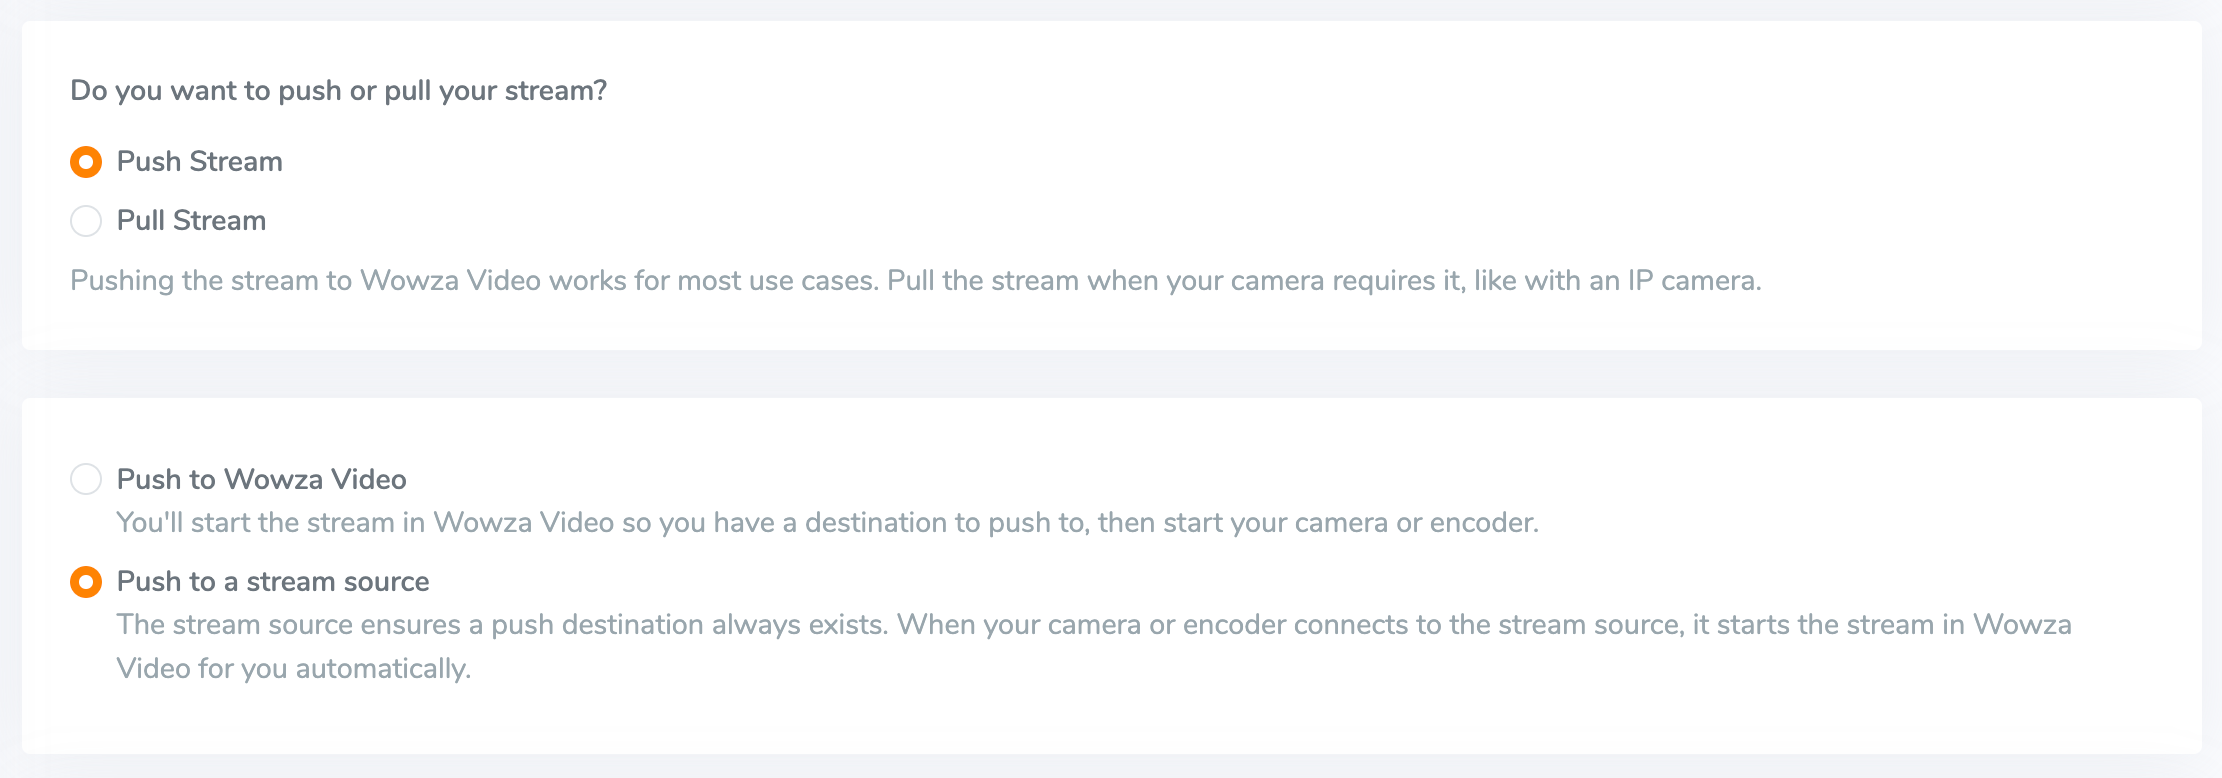This screenshot has height=778, width=2222.
Task: Select Push to a stream source radio button
Action: point(86,582)
